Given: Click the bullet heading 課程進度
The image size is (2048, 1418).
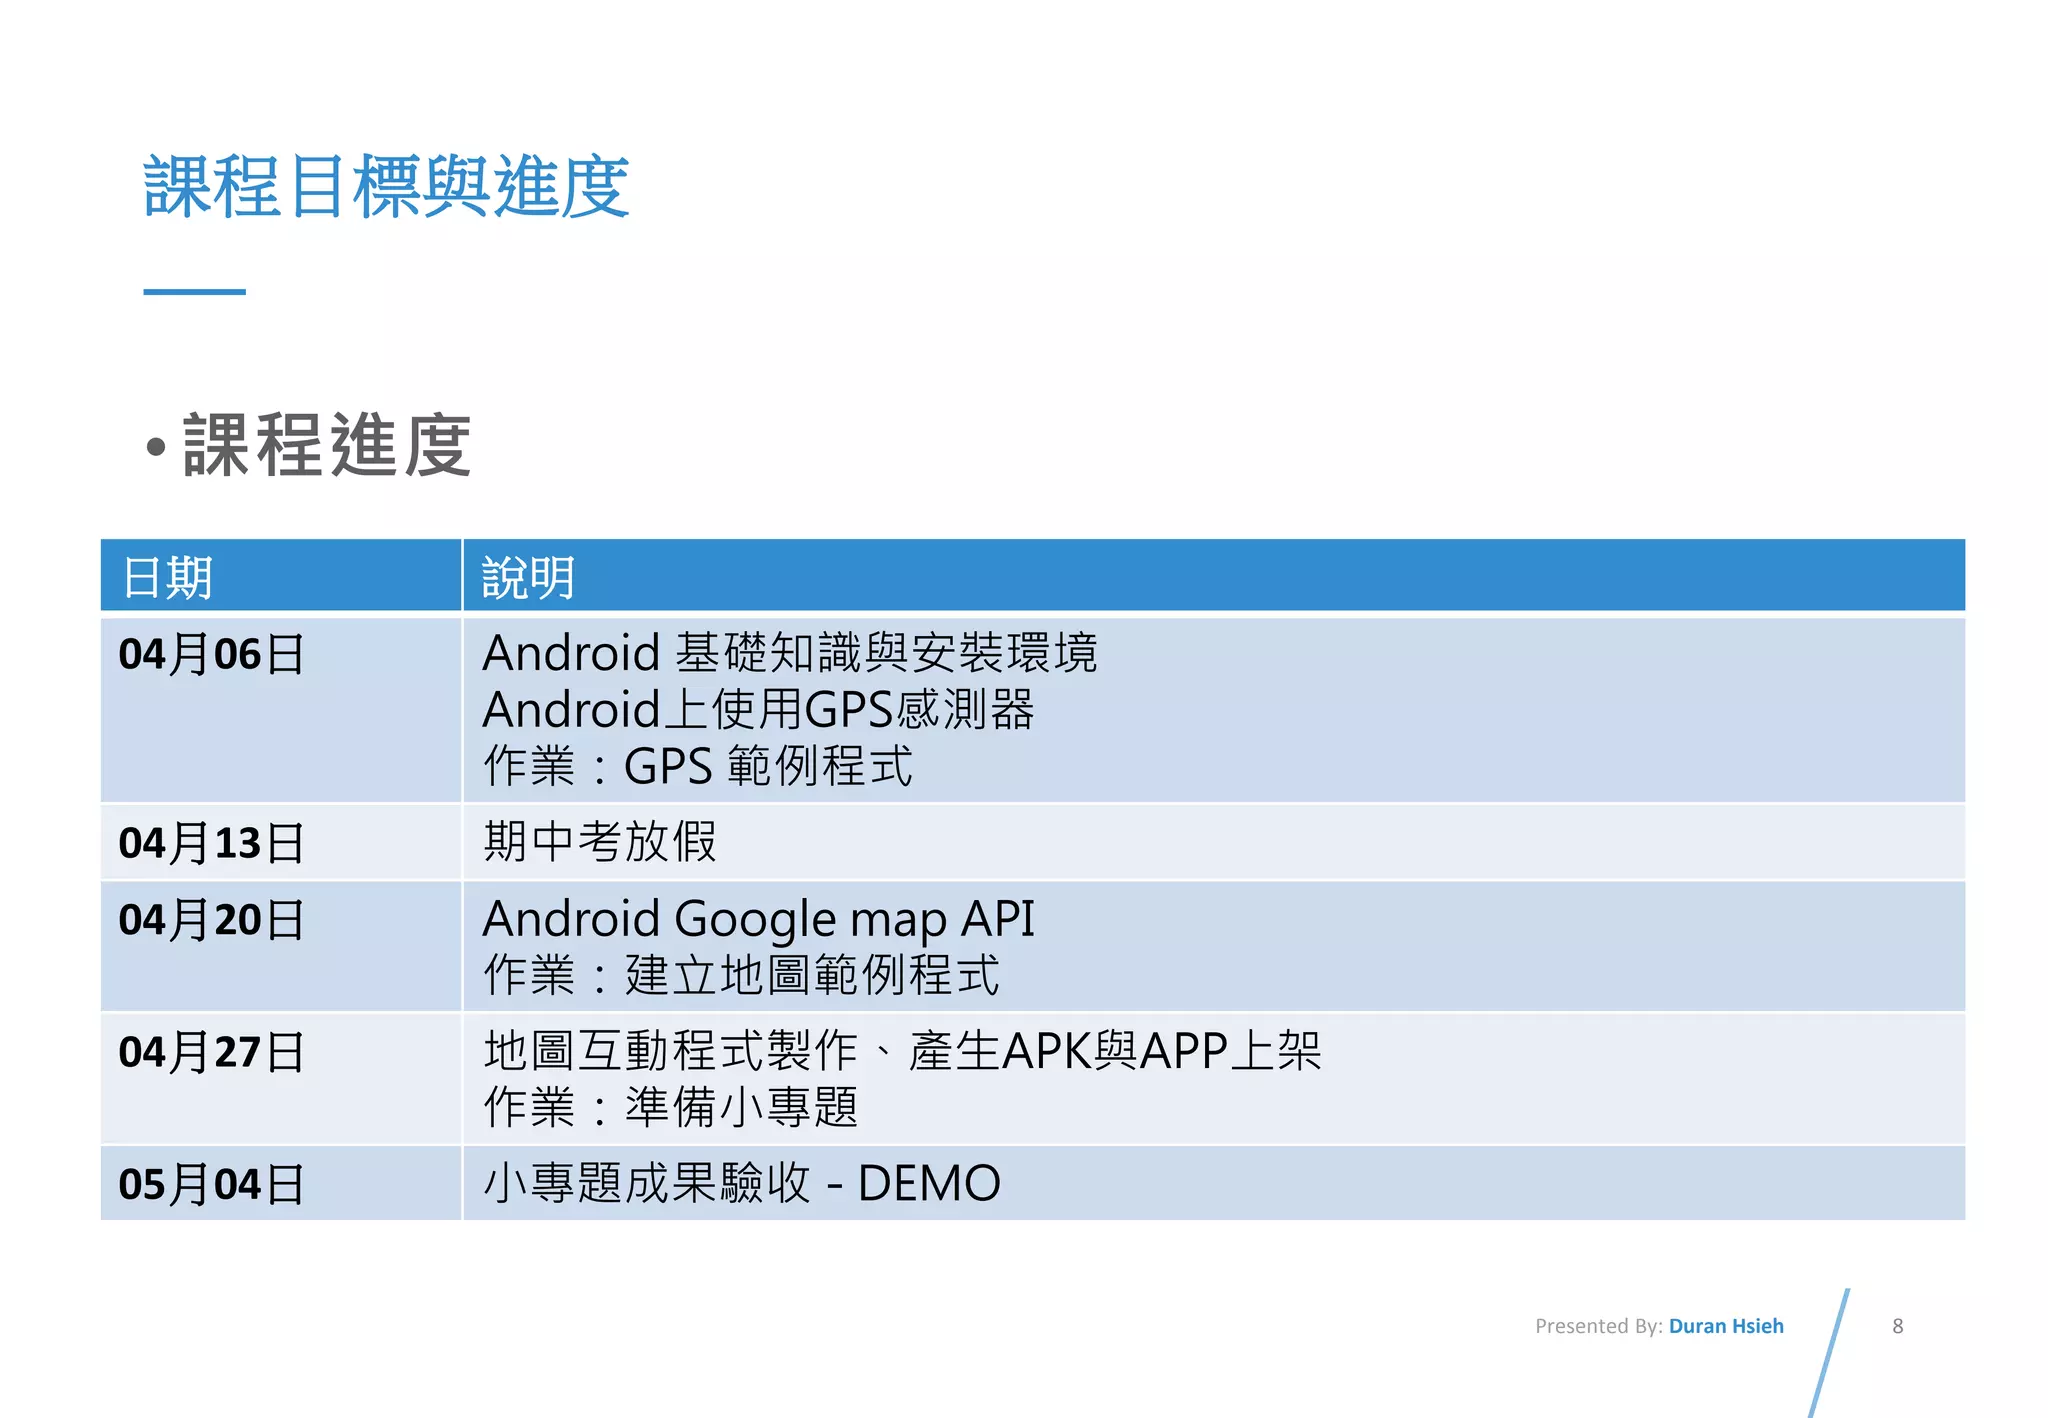Looking at the screenshot, I should [327, 446].
